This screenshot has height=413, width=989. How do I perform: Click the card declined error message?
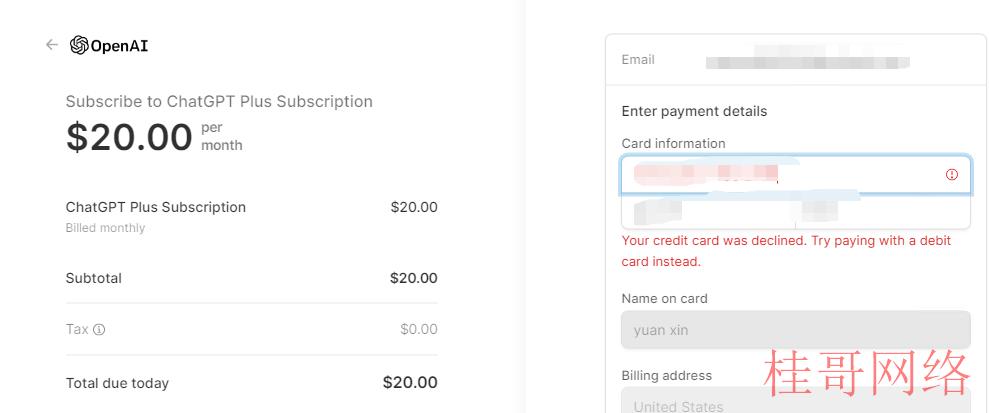pyautogui.click(x=786, y=251)
